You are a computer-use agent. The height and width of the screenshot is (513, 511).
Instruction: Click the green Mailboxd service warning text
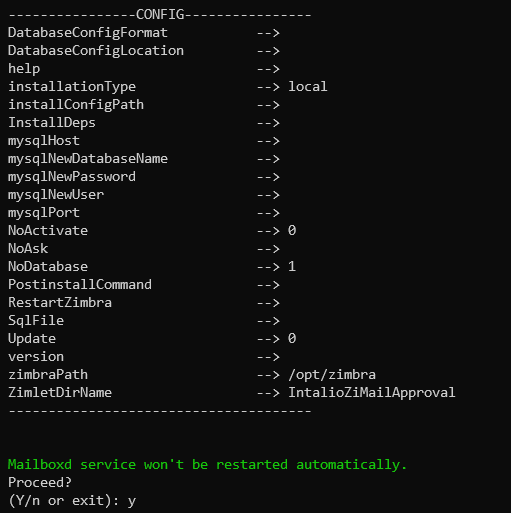point(207,465)
